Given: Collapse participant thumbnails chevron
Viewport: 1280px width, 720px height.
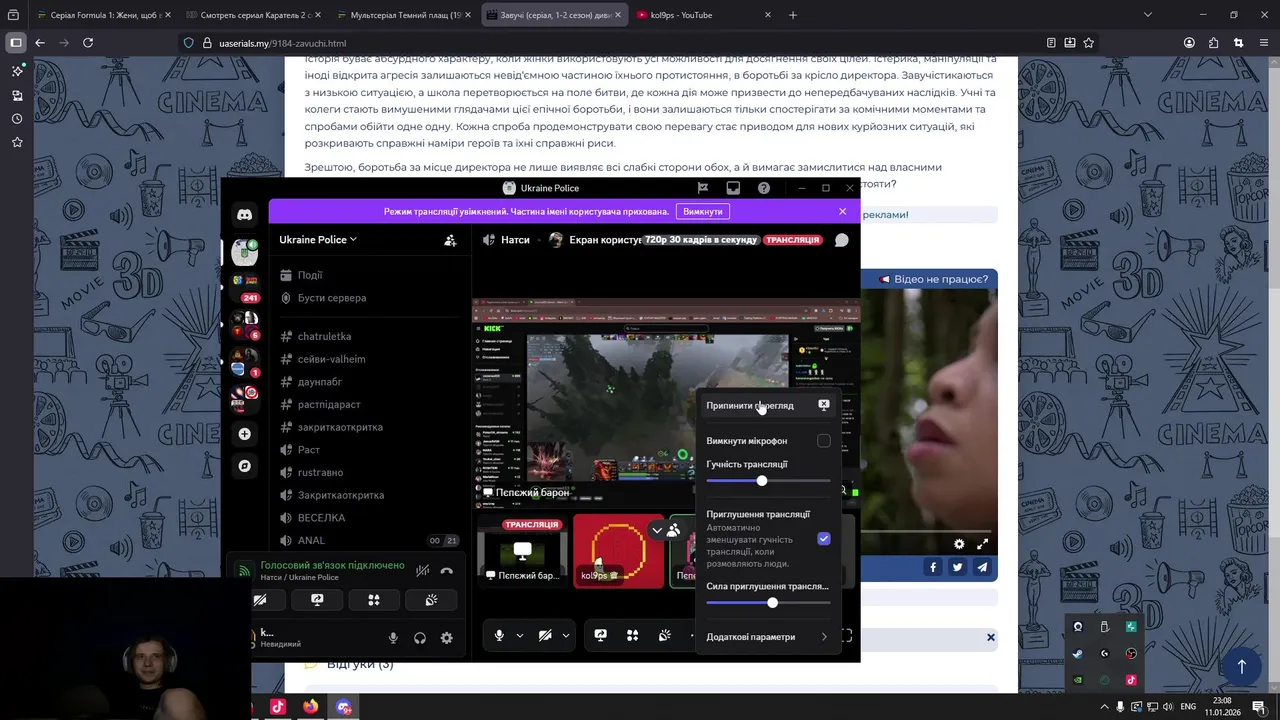Looking at the screenshot, I should pyautogui.click(x=657, y=530).
